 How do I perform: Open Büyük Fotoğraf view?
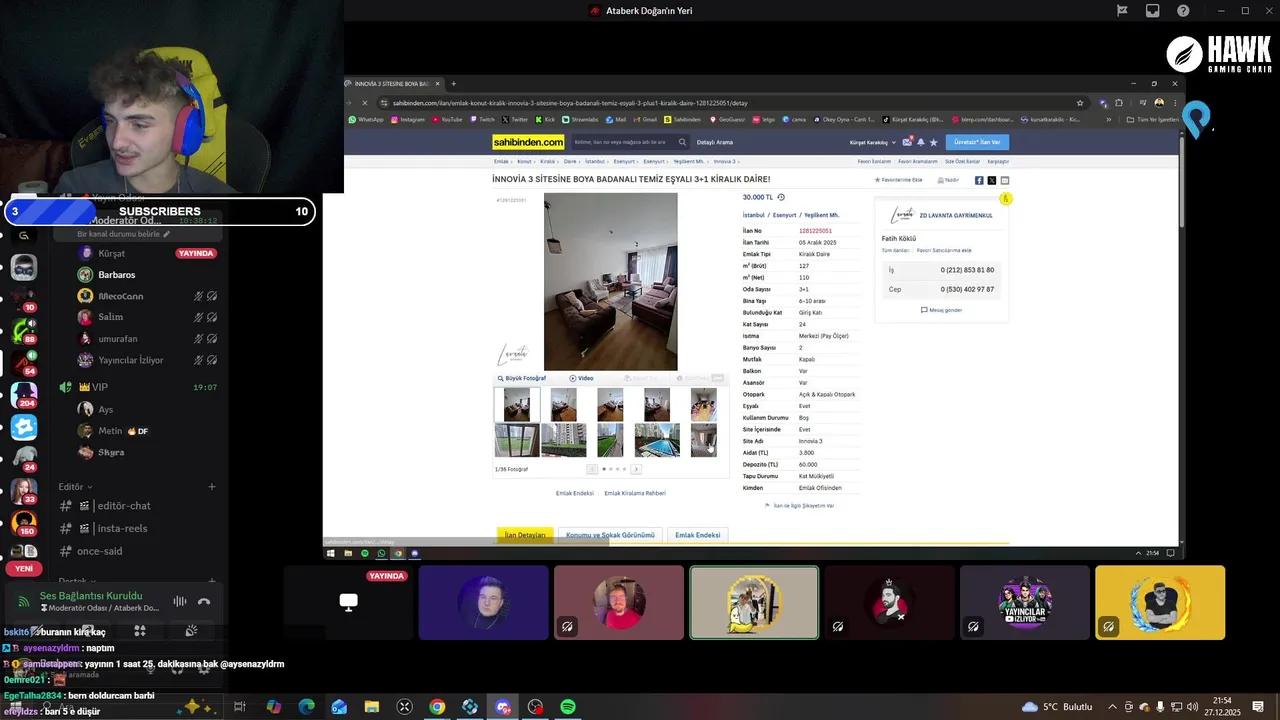click(522, 378)
